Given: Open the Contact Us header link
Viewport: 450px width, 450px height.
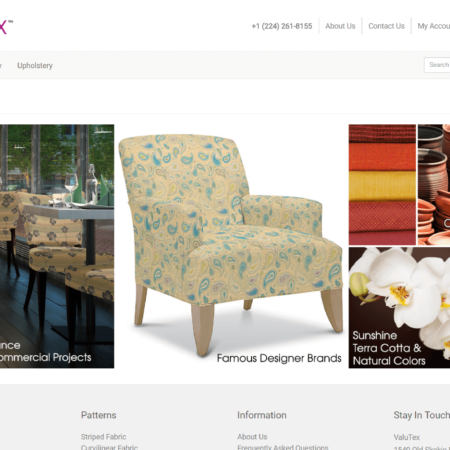Looking at the screenshot, I should coord(386,26).
